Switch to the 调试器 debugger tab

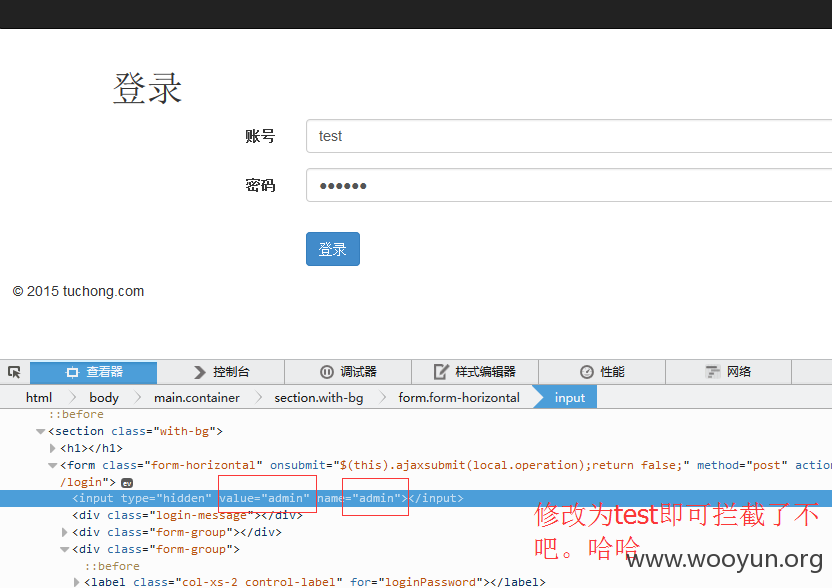(x=348, y=372)
